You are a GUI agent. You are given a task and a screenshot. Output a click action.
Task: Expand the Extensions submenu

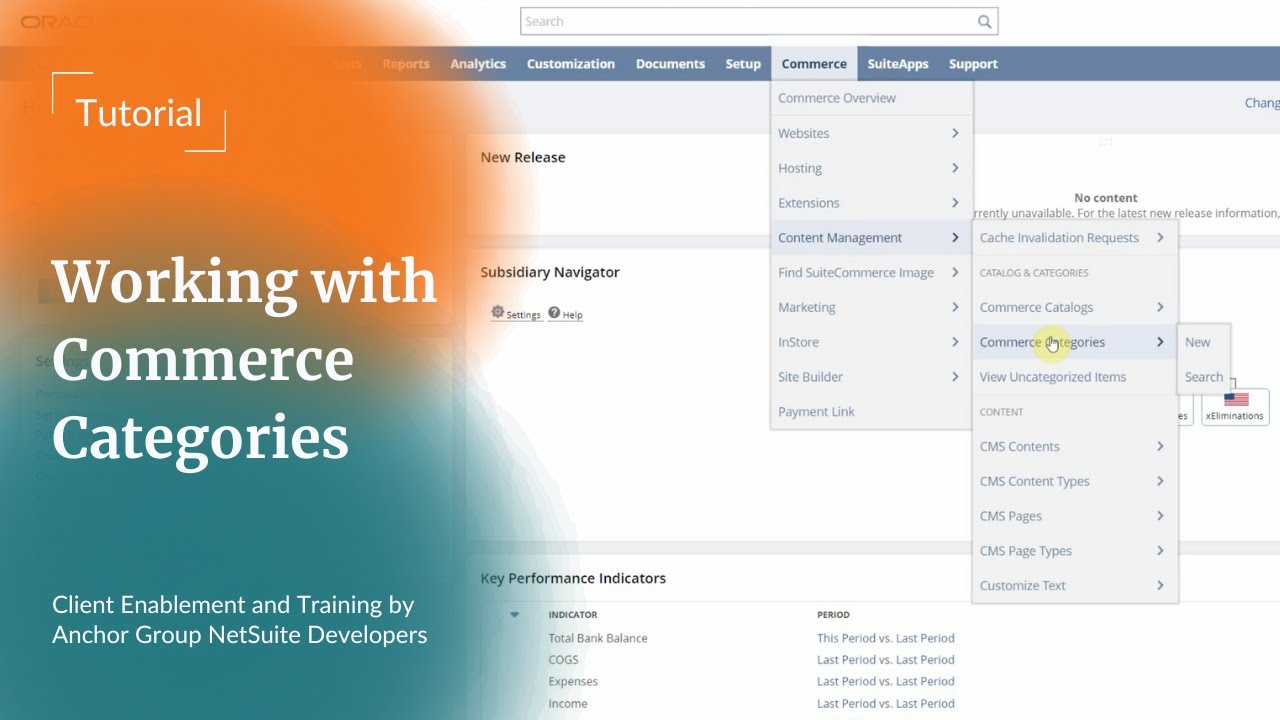[x=871, y=203]
